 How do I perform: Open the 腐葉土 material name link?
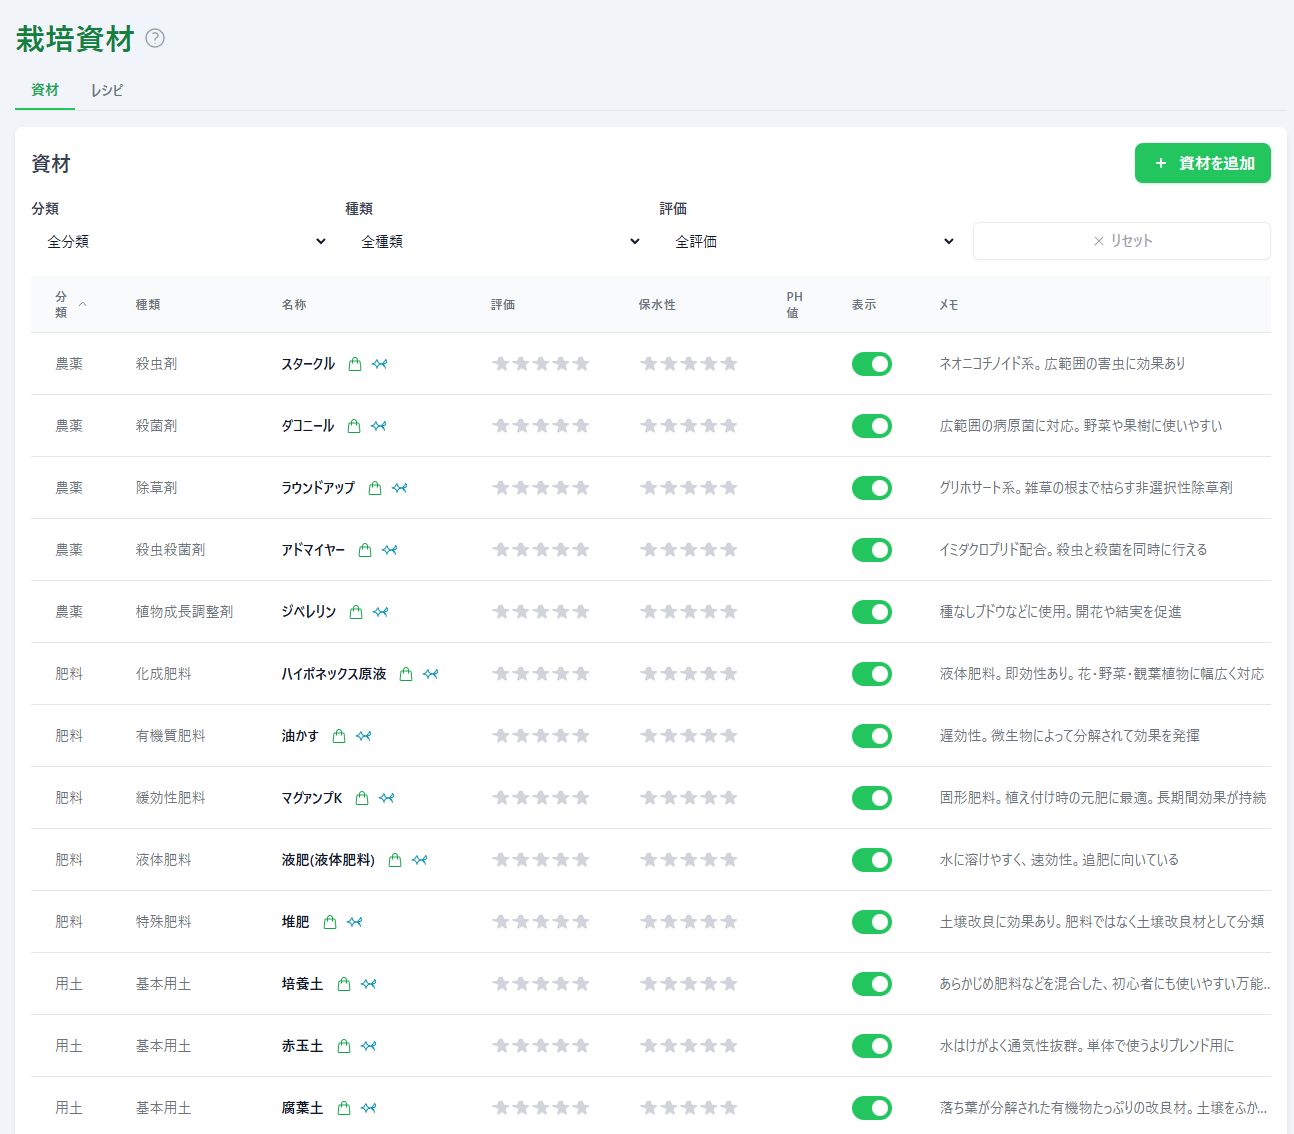click(302, 1108)
